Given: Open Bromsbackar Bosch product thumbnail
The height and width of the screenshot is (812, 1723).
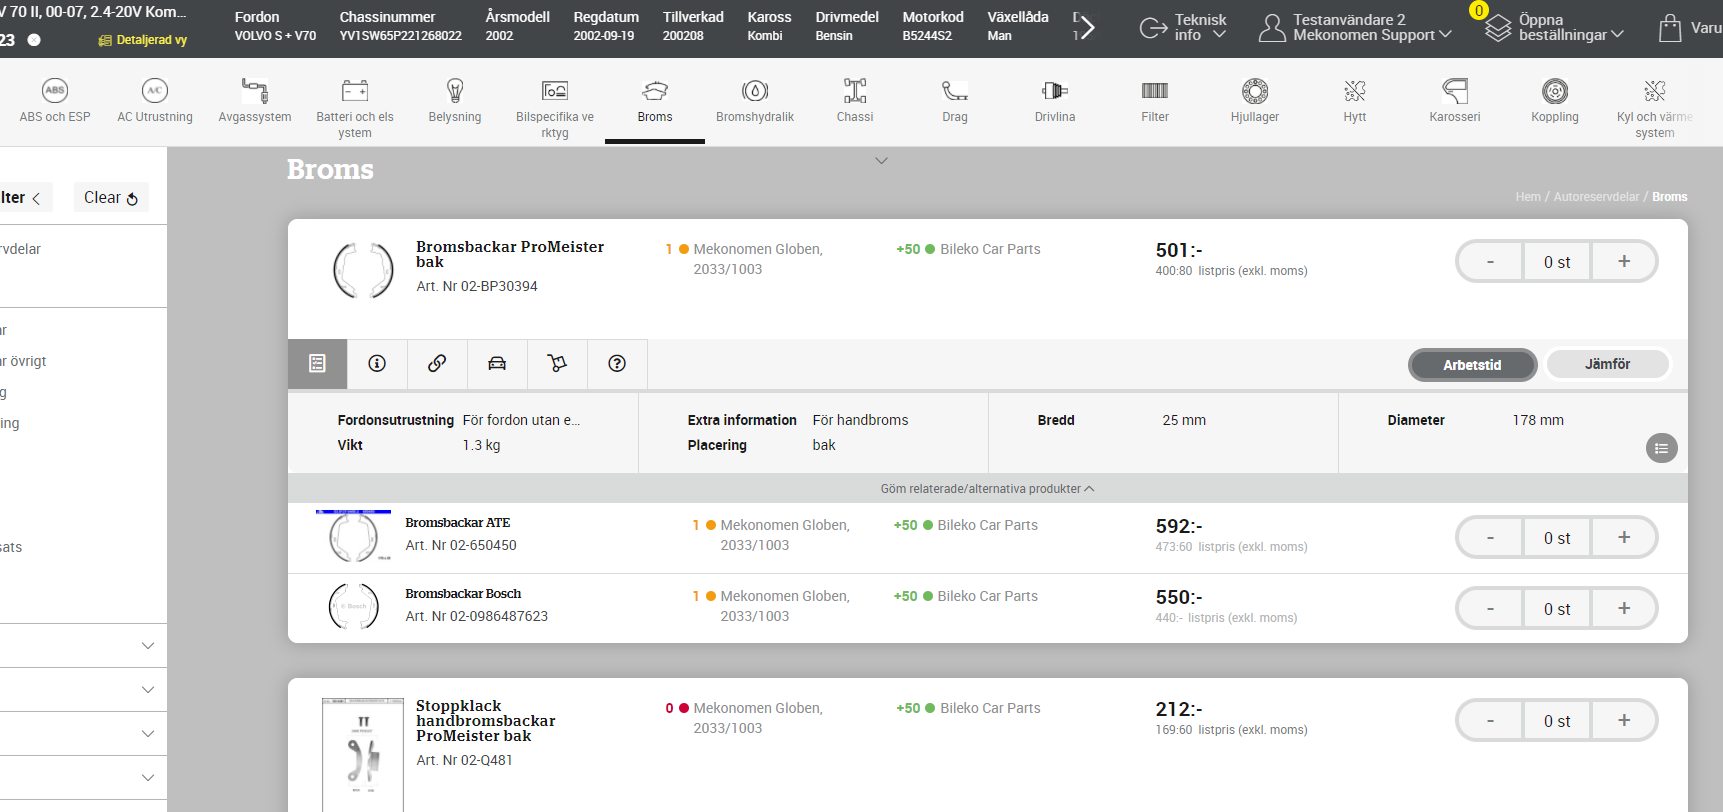Looking at the screenshot, I should point(354,606).
